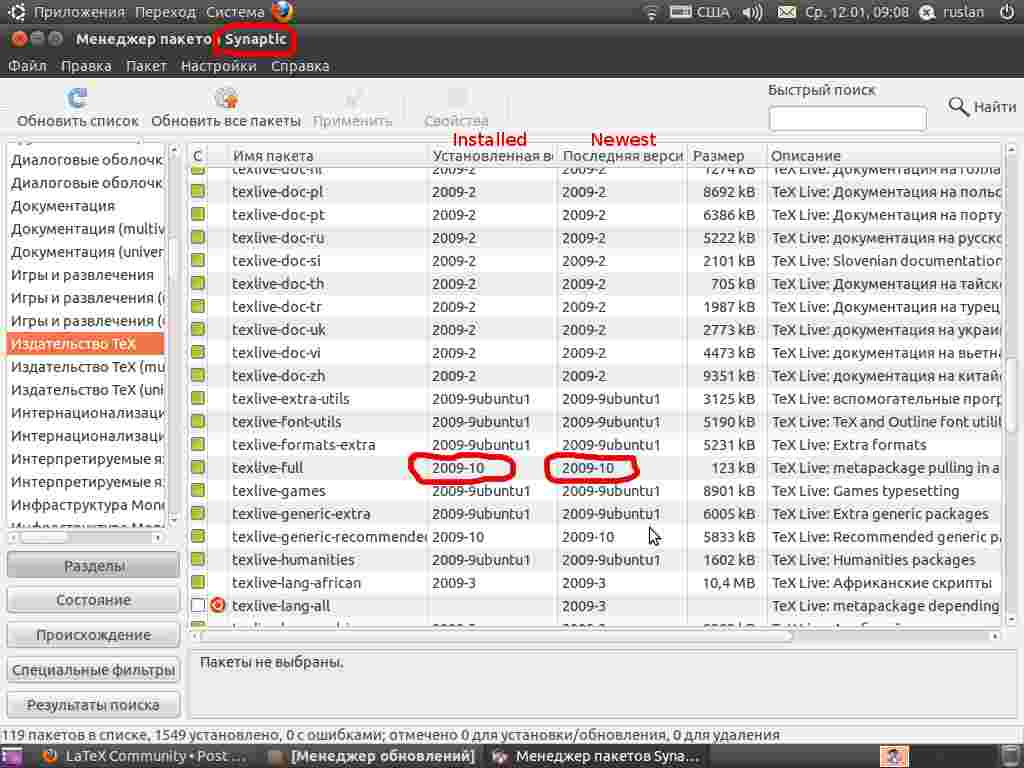Toggle status checkbox for texlive-doc-pl

point(198,191)
